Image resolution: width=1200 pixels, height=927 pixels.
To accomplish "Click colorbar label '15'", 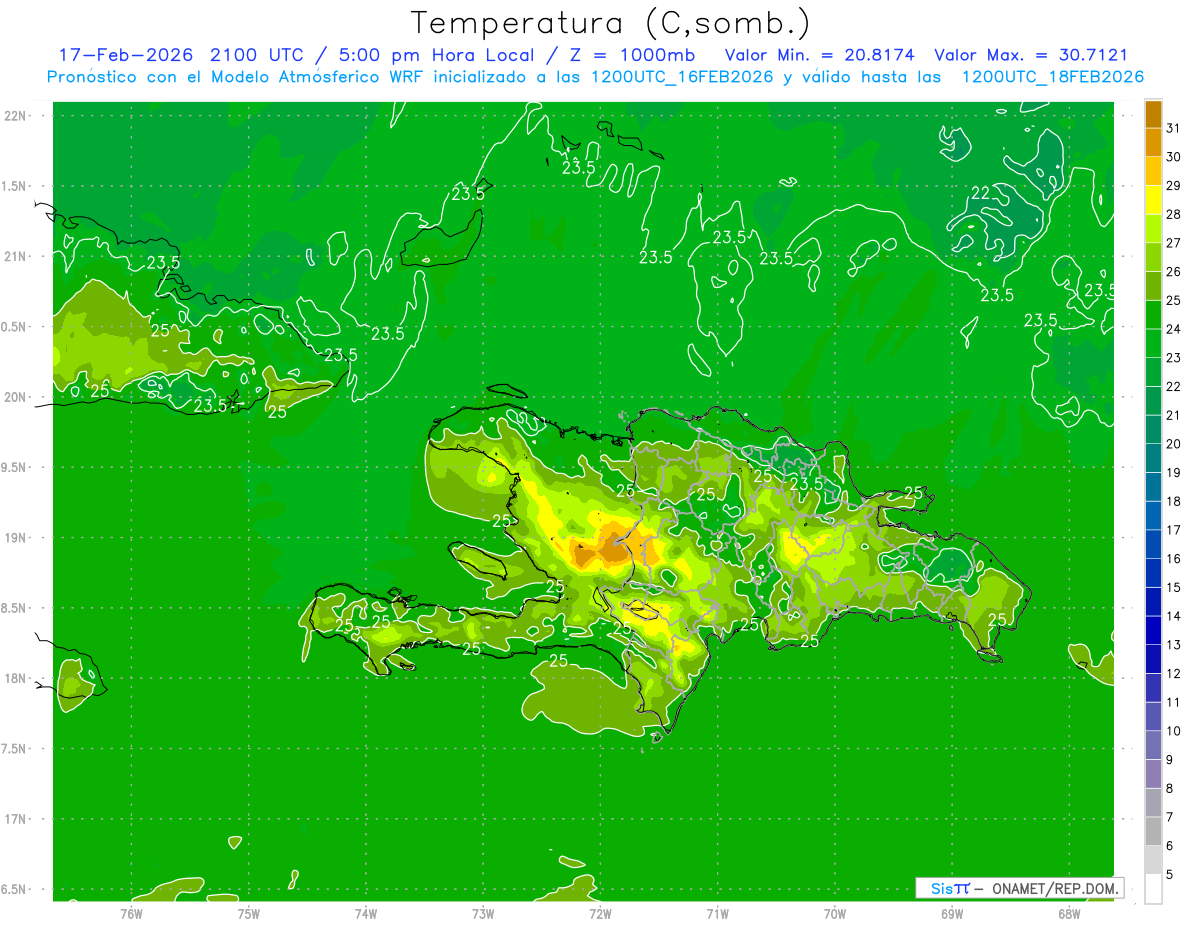I will tap(1173, 587).
